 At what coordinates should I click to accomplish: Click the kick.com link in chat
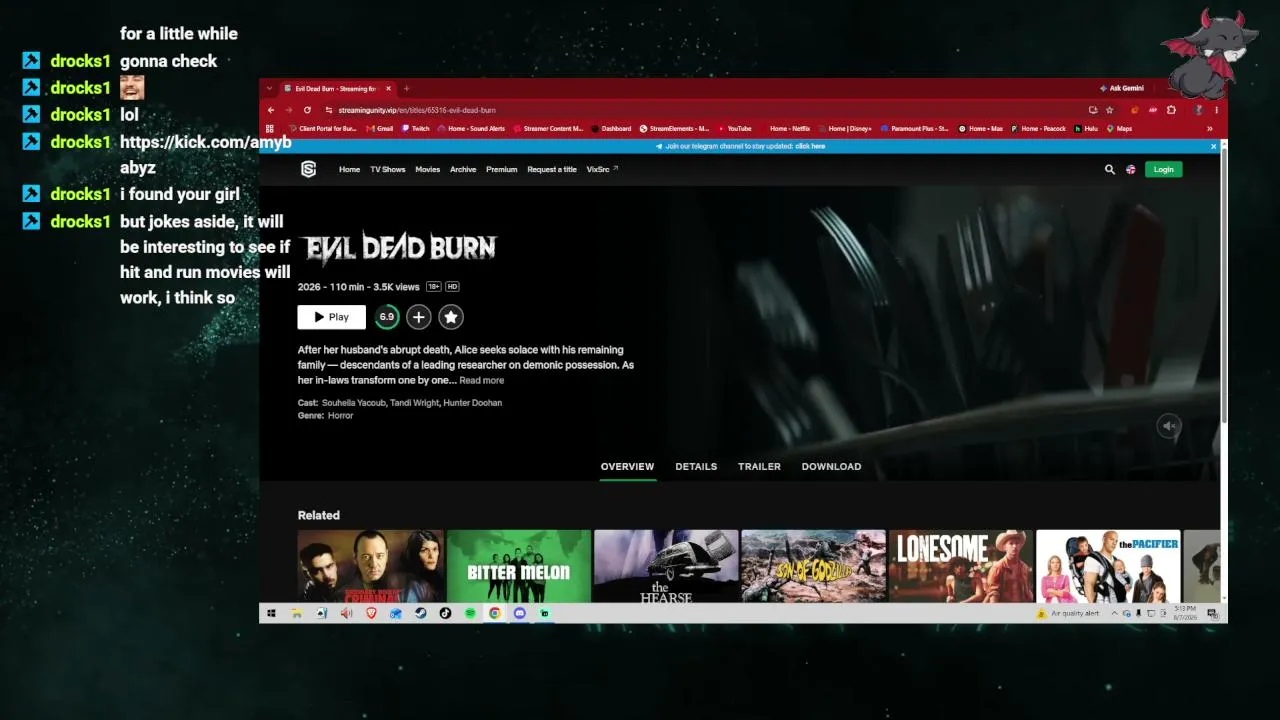[206, 155]
